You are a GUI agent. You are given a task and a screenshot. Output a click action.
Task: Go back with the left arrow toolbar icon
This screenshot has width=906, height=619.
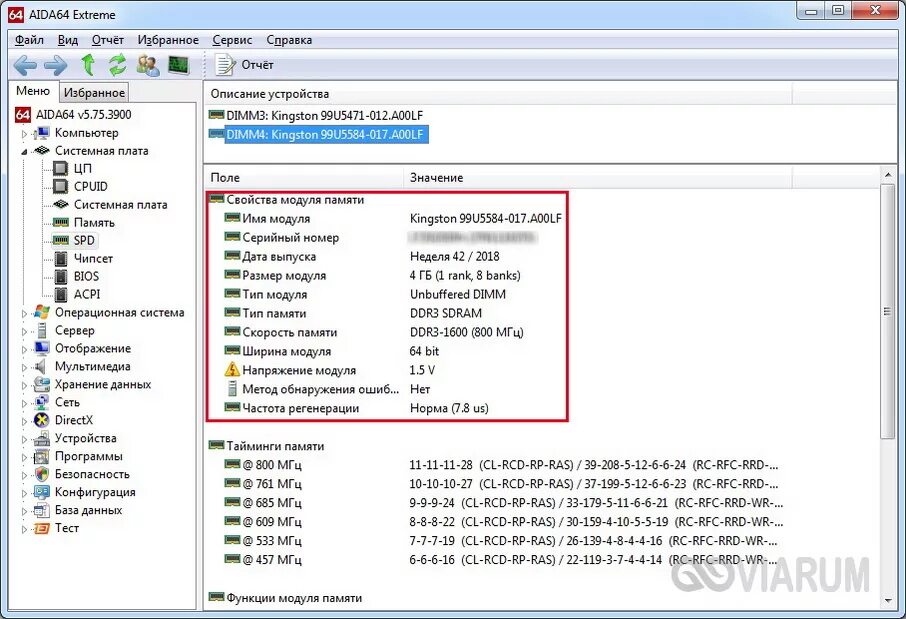[25, 65]
